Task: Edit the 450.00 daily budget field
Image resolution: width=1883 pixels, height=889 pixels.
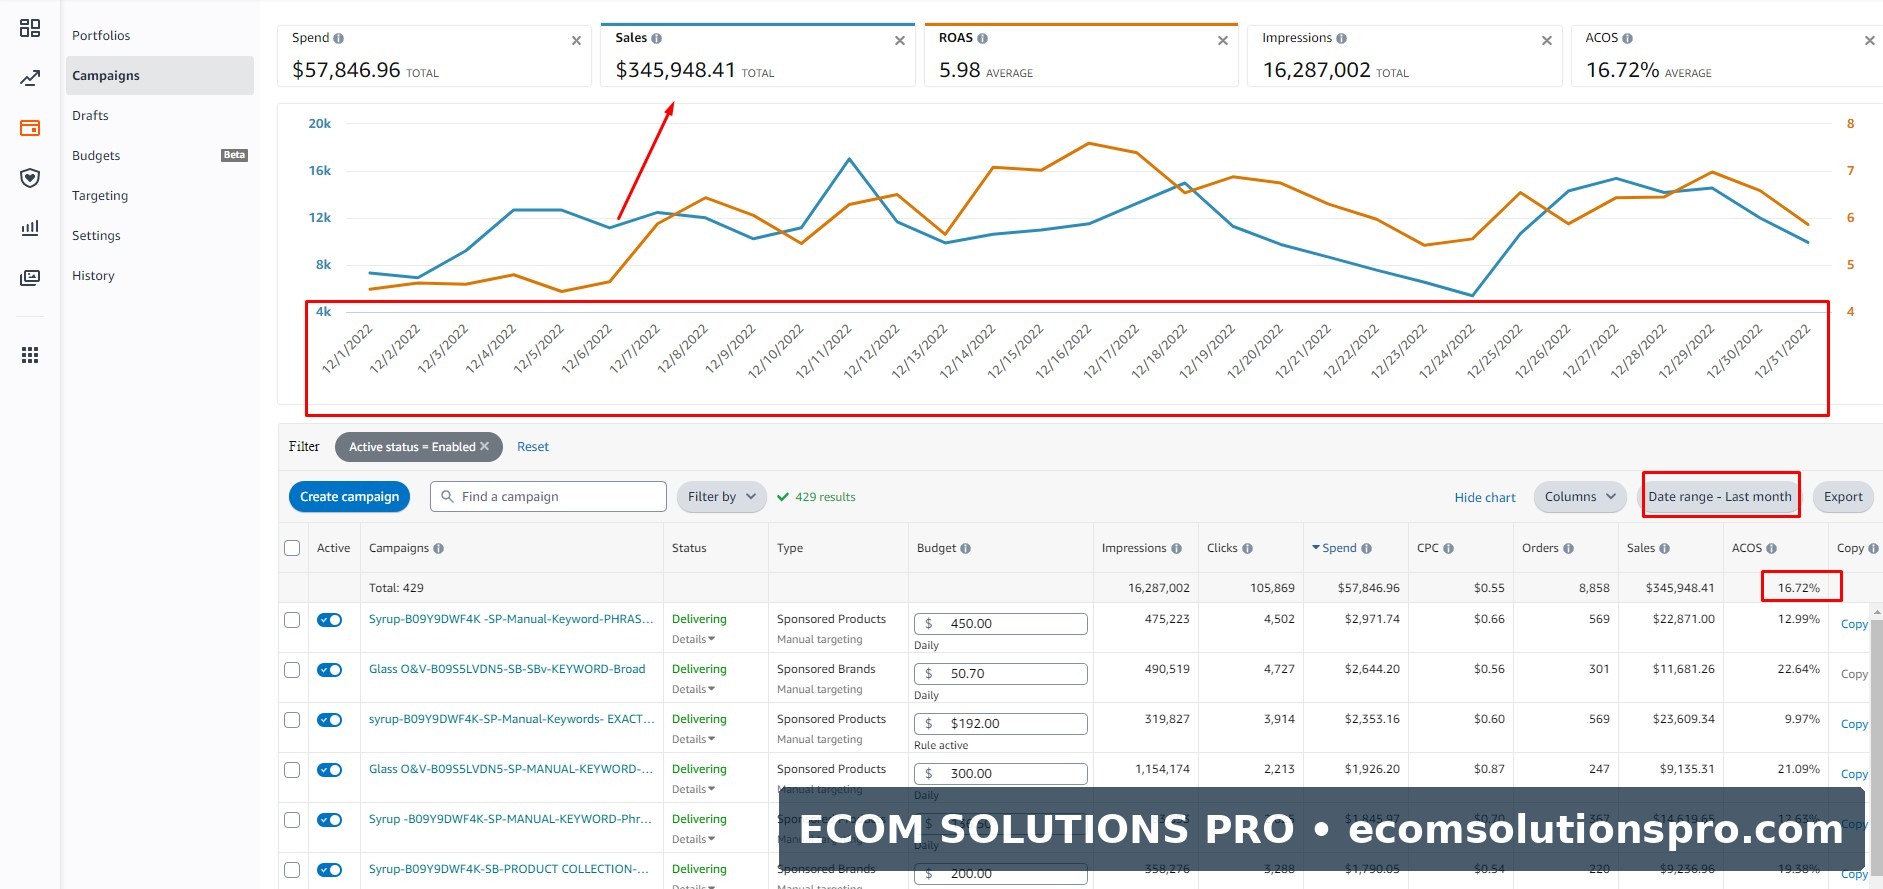Action: [x=1000, y=624]
